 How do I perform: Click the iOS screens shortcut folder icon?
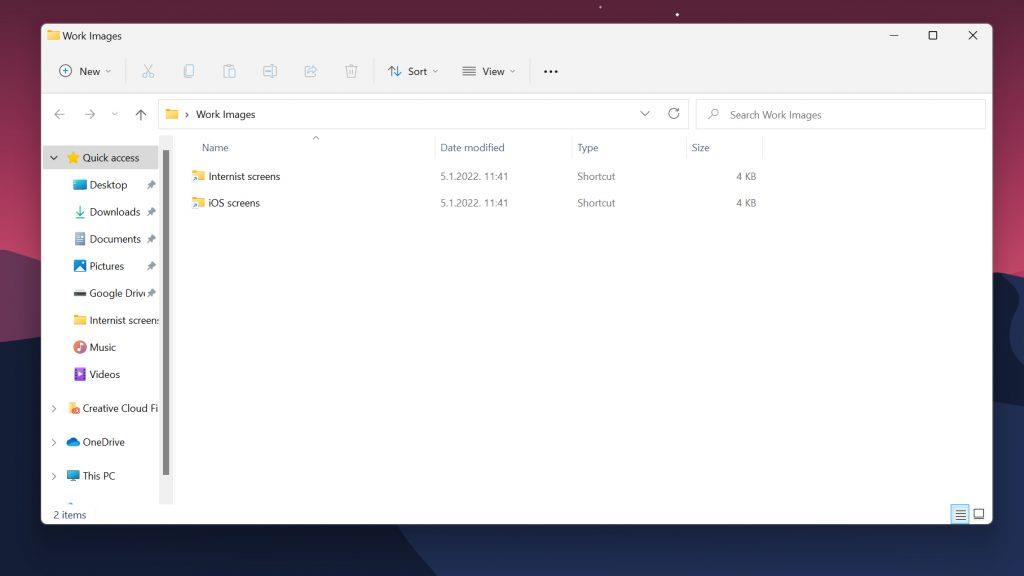click(199, 202)
